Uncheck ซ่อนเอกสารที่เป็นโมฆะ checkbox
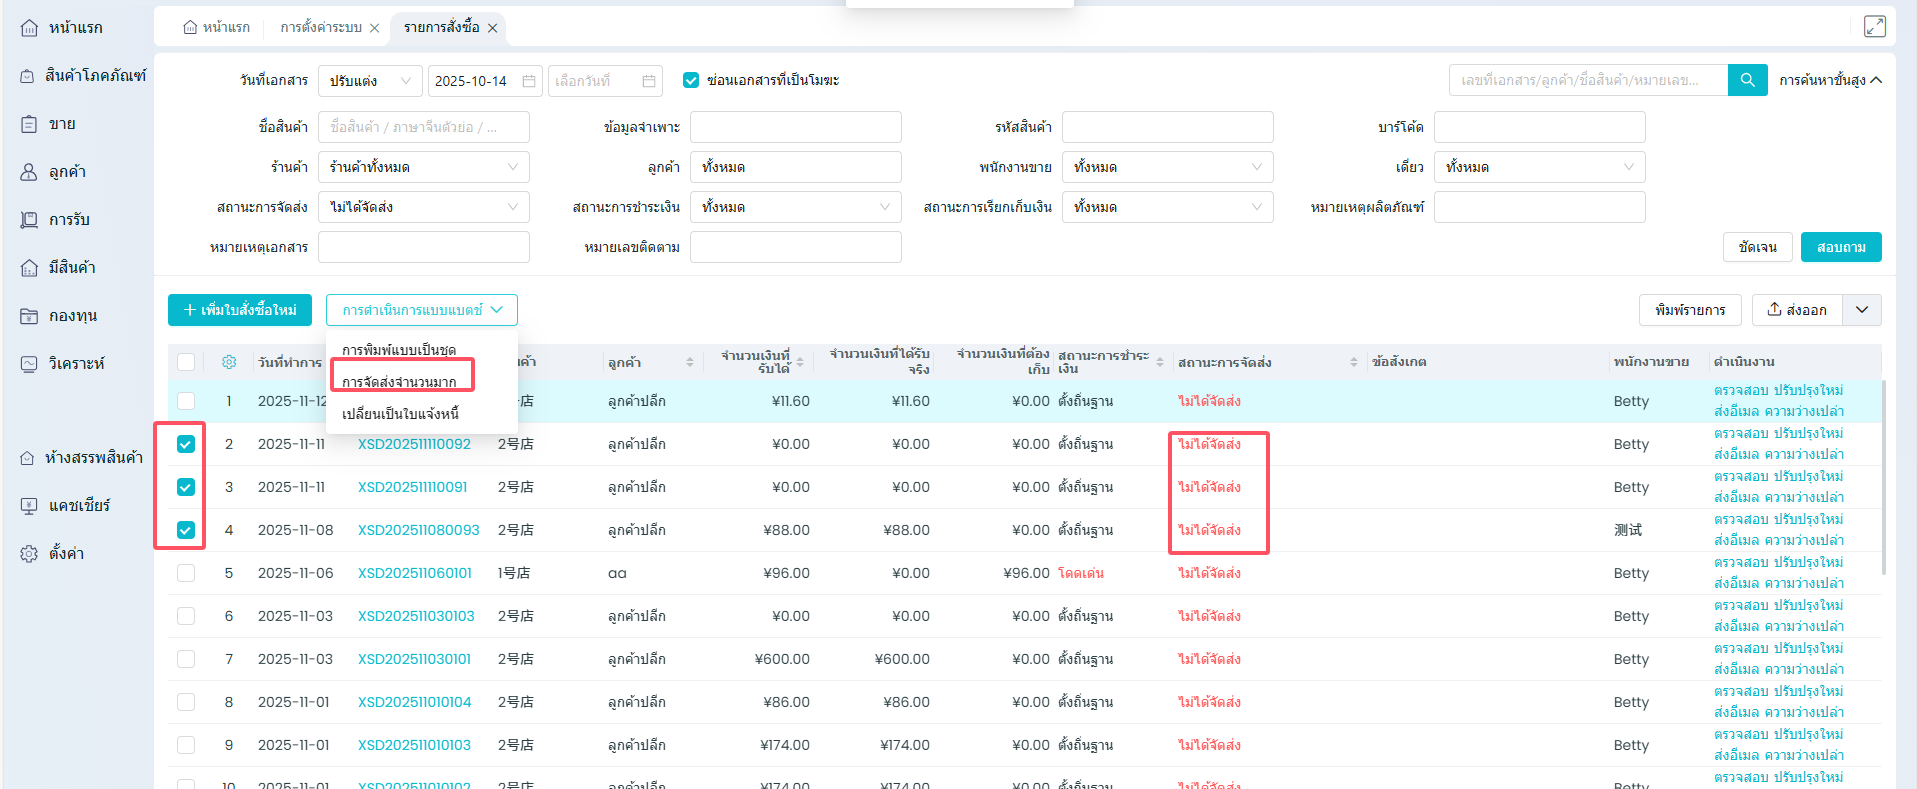The height and width of the screenshot is (789, 1917). [690, 80]
